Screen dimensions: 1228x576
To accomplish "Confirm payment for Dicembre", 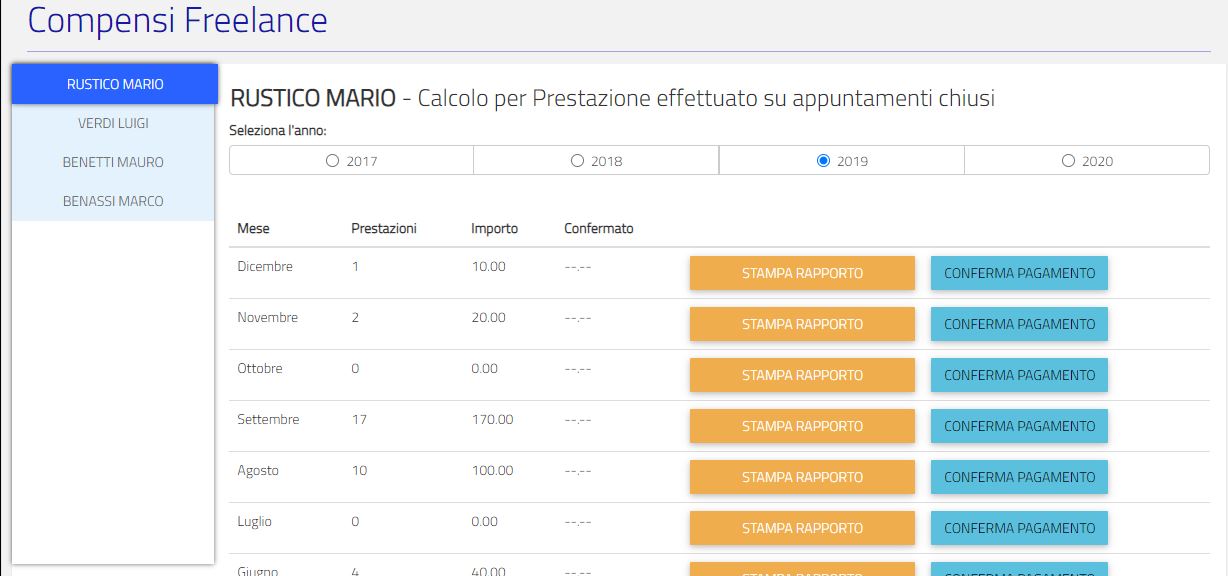I will tap(1019, 272).
